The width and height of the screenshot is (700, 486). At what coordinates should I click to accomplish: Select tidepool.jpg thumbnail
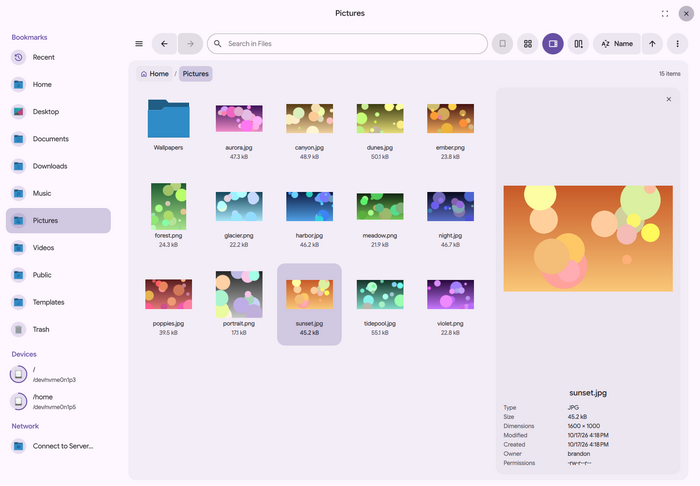click(380, 295)
